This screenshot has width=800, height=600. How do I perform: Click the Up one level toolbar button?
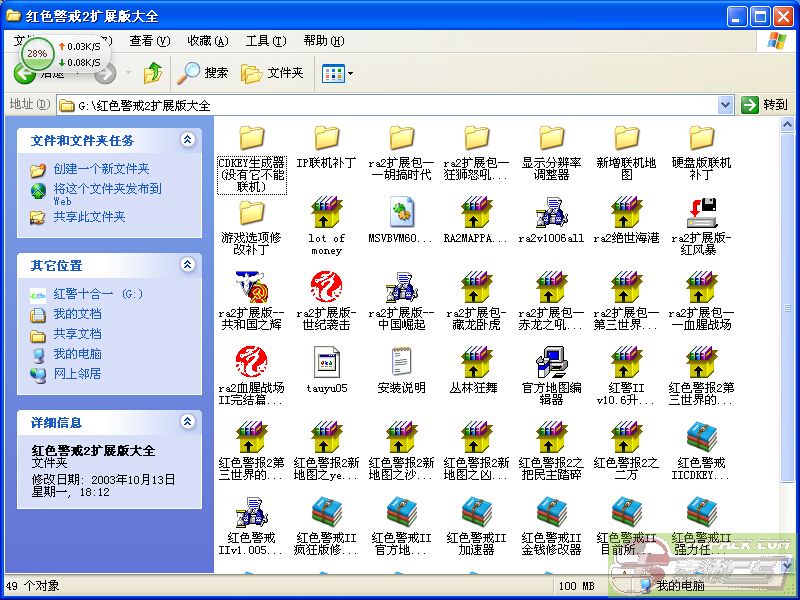click(153, 73)
